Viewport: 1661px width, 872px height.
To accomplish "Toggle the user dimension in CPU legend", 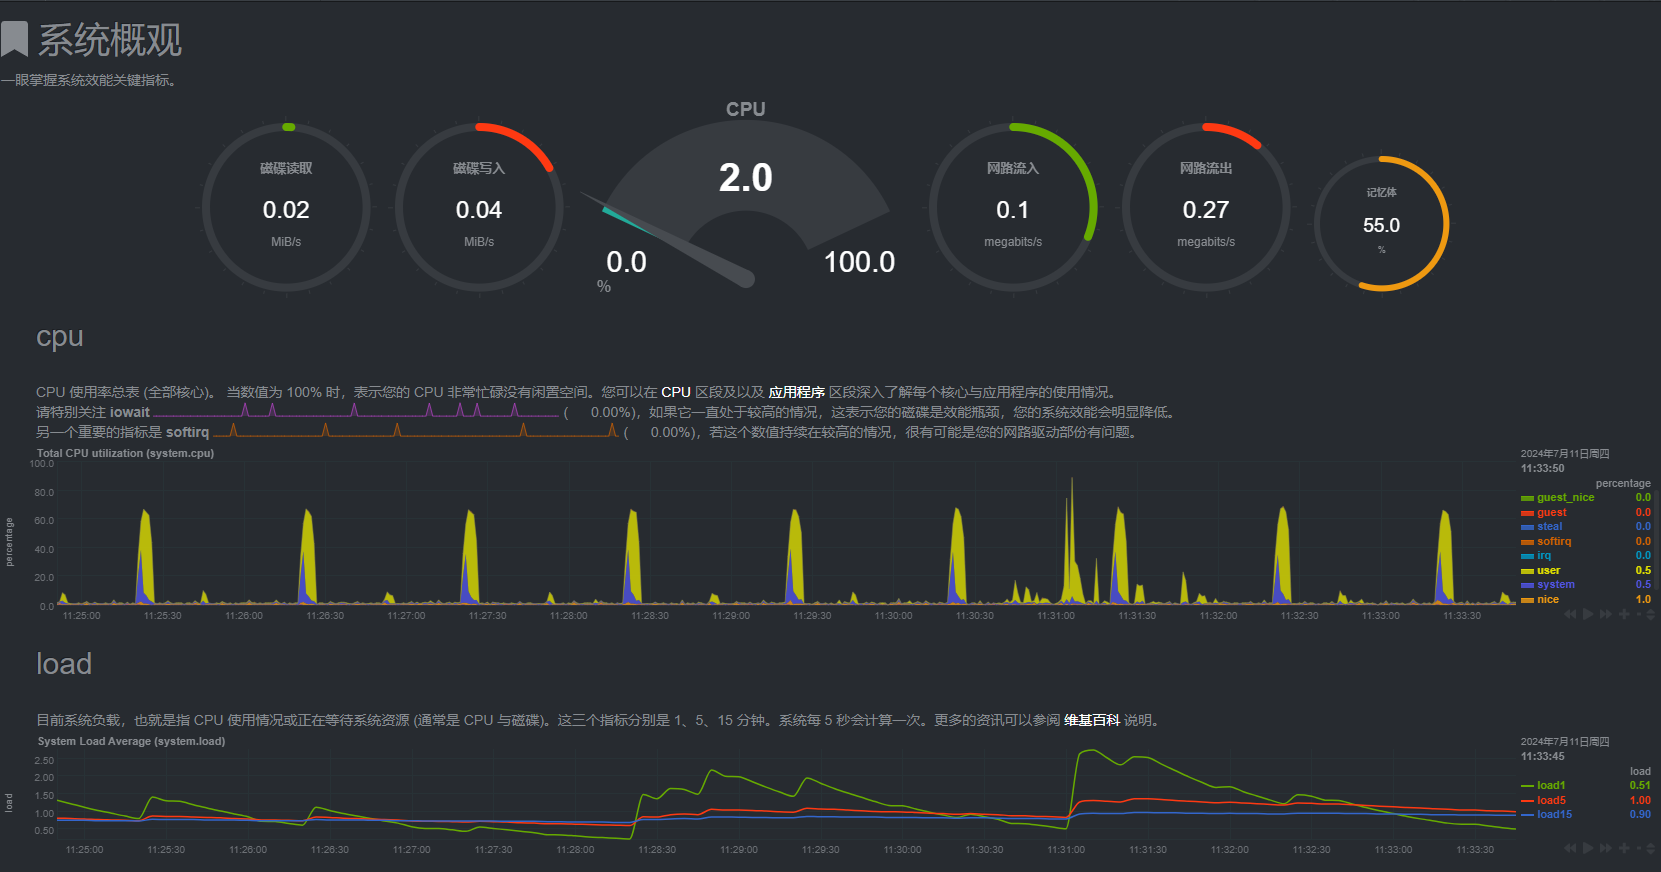I will click(x=1548, y=570).
